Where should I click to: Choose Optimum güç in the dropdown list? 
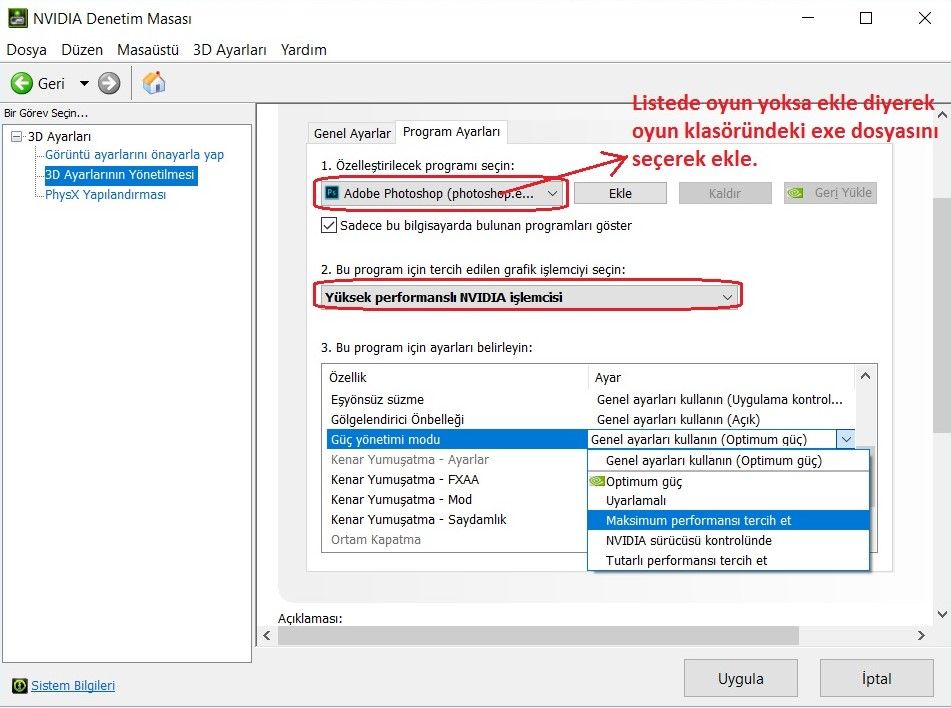(728, 482)
